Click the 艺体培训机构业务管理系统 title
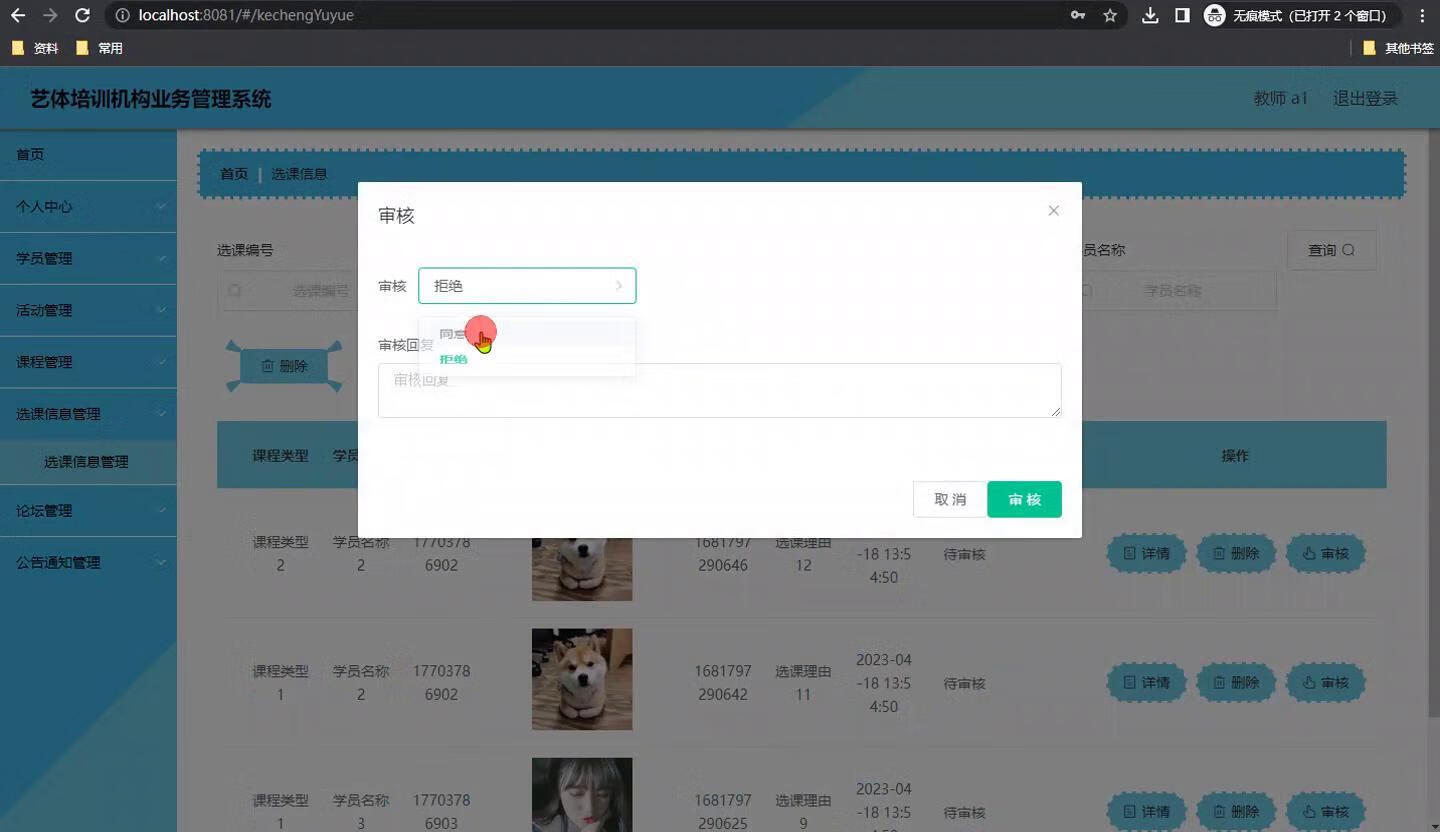This screenshot has width=1440, height=832. pos(151,99)
